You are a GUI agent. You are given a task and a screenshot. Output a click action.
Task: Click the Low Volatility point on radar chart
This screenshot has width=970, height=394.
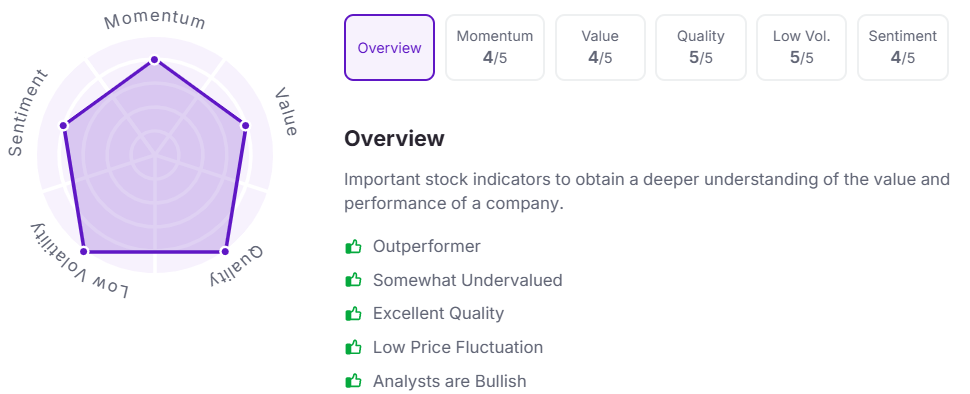click(85, 251)
